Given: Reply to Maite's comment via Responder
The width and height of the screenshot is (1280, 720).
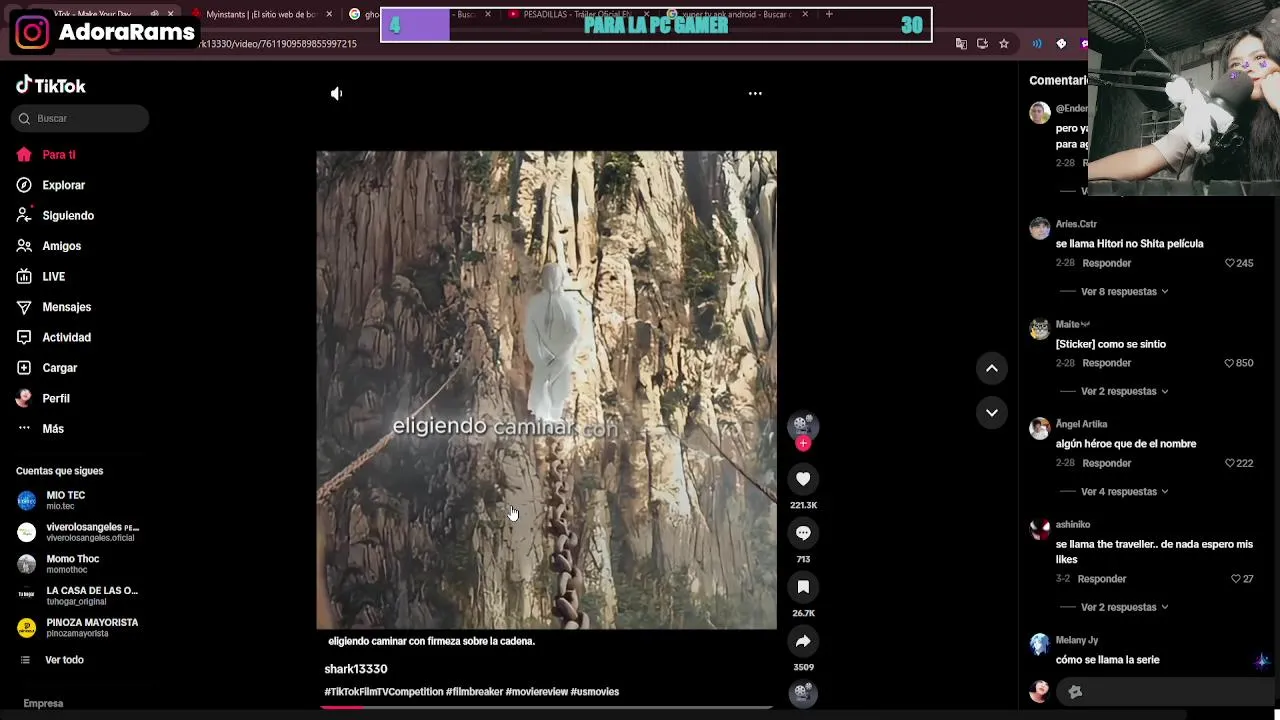Looking at the screenshot, I should click(x=1107, y=363).
